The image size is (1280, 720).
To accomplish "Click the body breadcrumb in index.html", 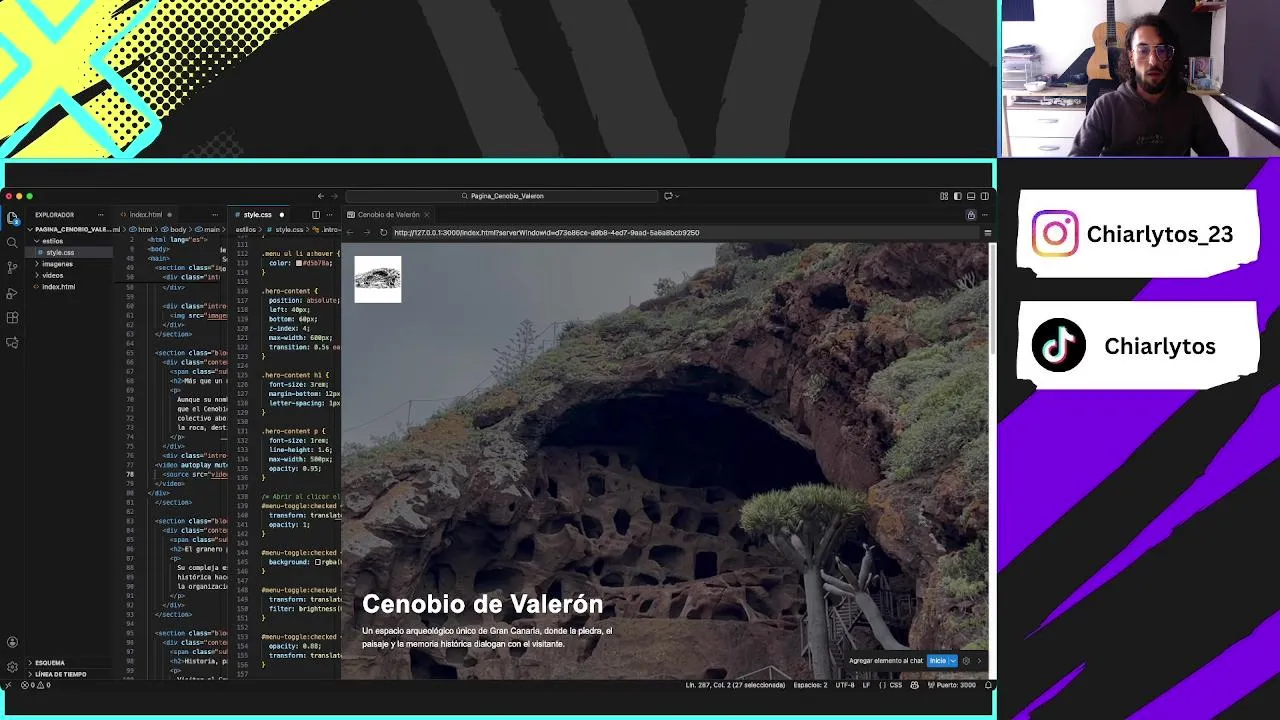I will pyautogui.click(x=178, y=230).
